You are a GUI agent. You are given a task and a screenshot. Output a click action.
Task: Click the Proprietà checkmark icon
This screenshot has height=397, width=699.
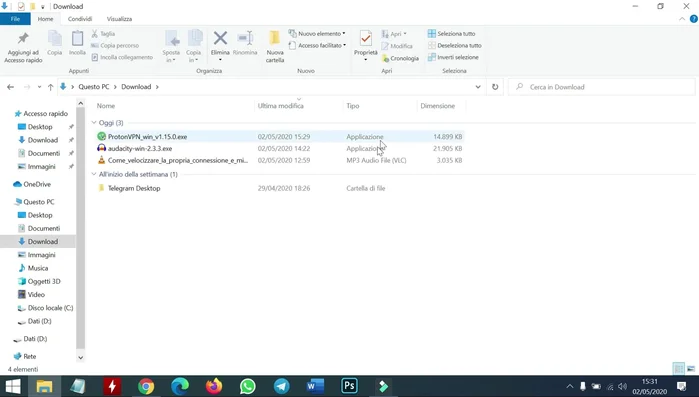point(366,38)
